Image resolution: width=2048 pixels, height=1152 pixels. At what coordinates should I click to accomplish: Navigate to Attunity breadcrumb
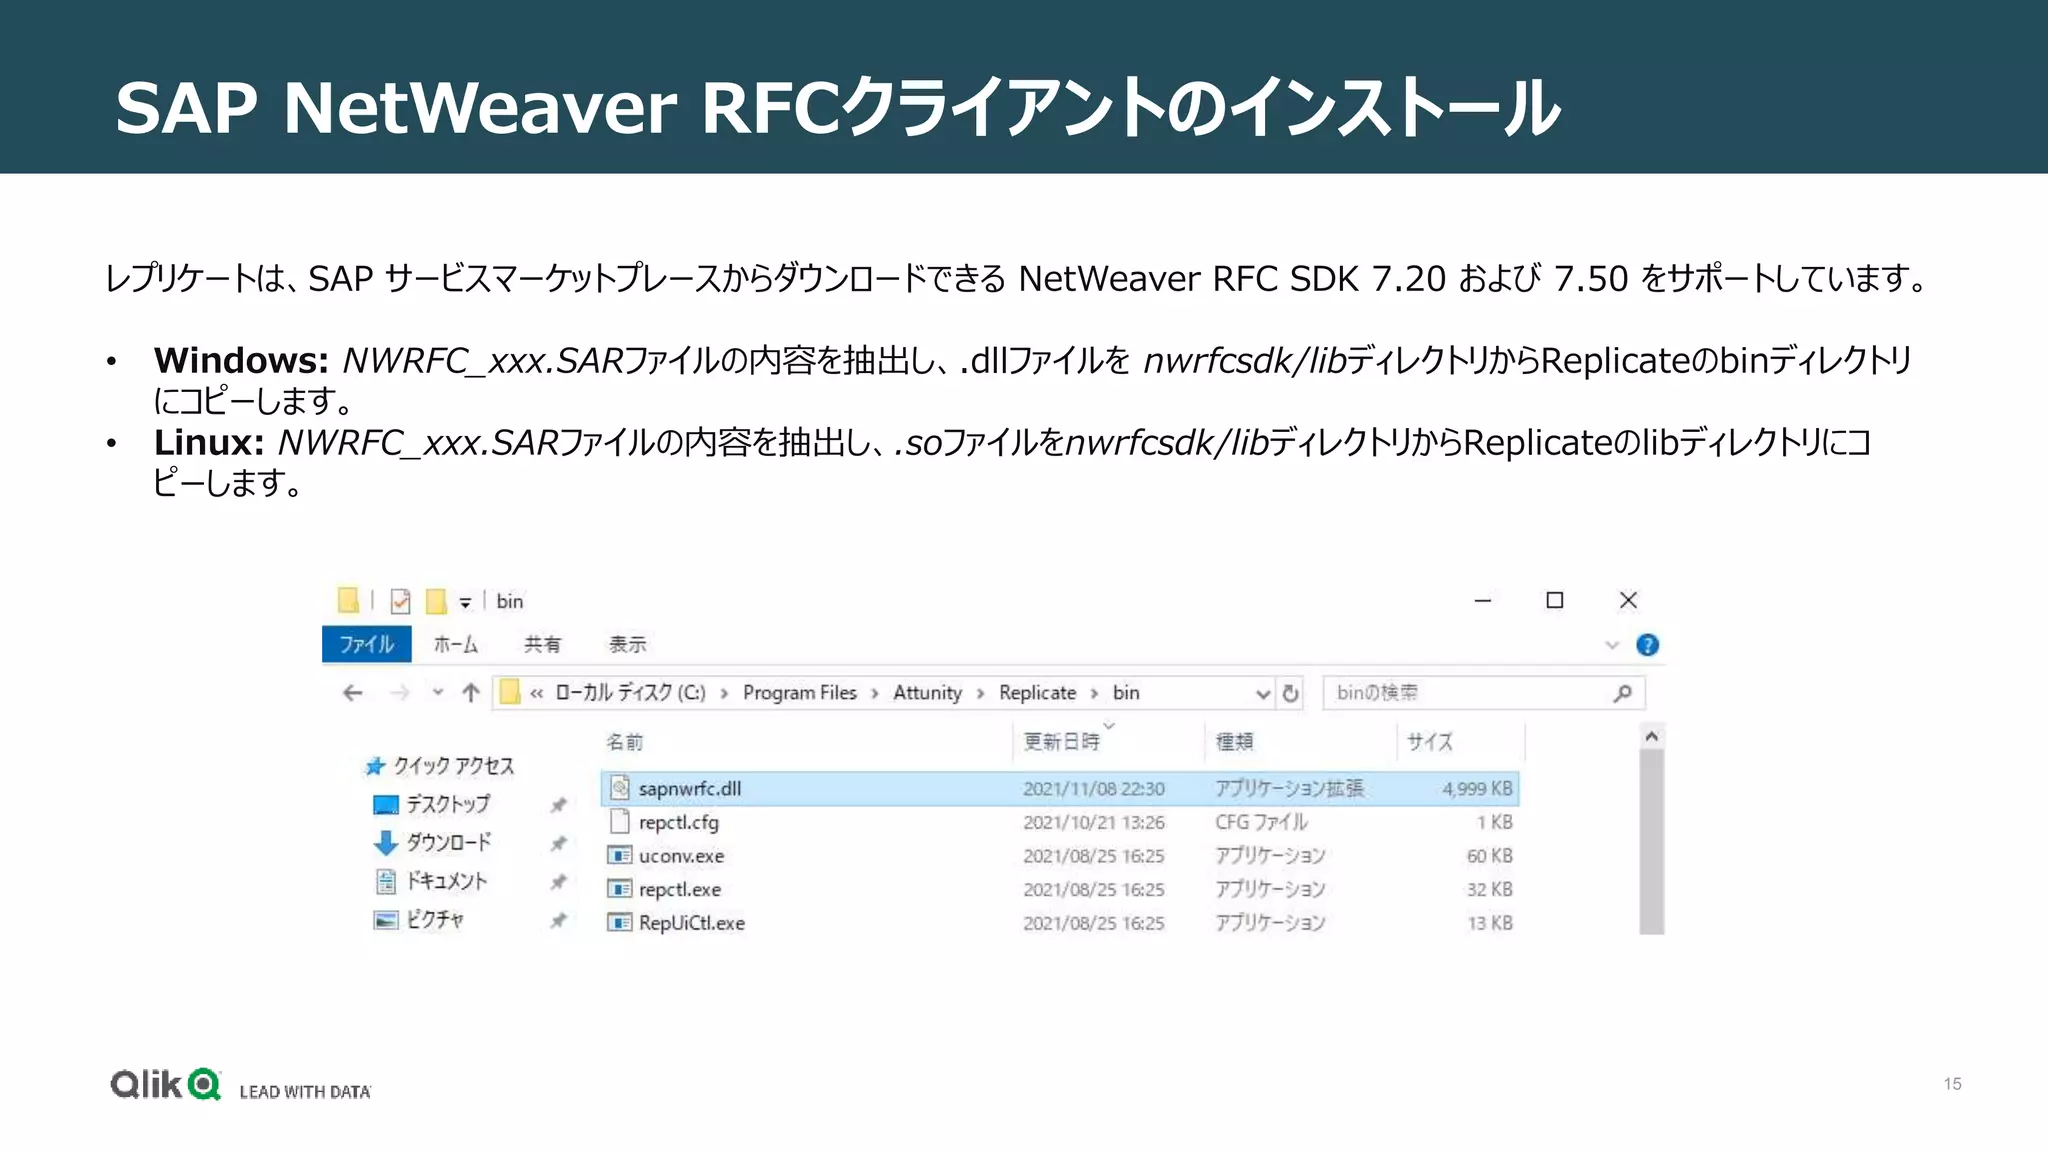point(927,692)
